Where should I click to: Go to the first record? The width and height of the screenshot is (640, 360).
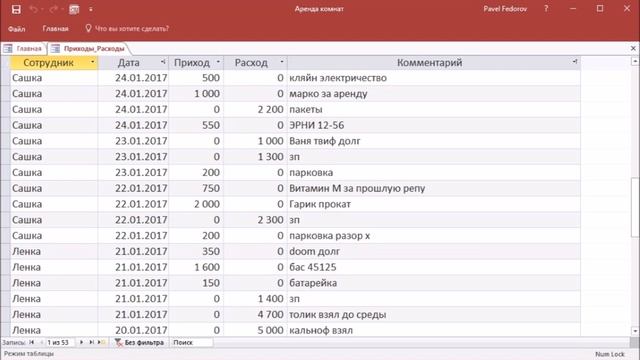pyautogui.click(x=32, y=342)
